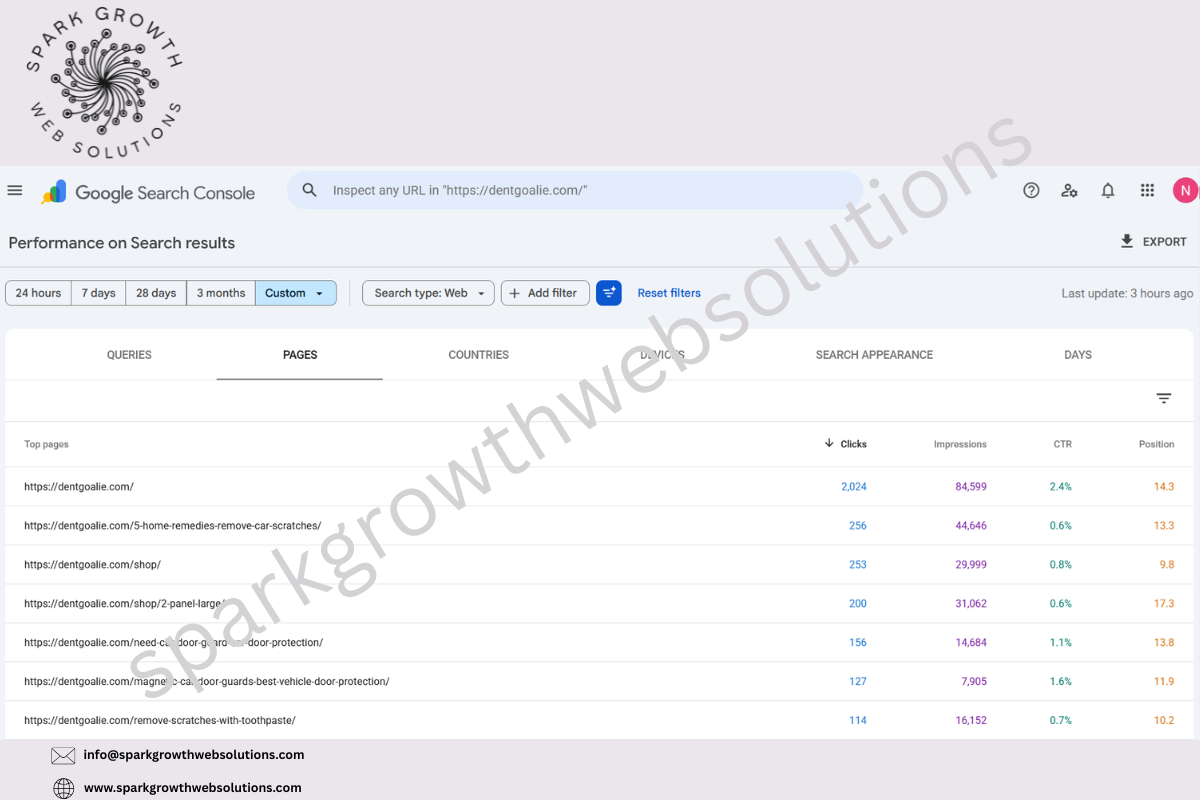
Task: Switch to the Queries tab
Action: pos(129,355)
